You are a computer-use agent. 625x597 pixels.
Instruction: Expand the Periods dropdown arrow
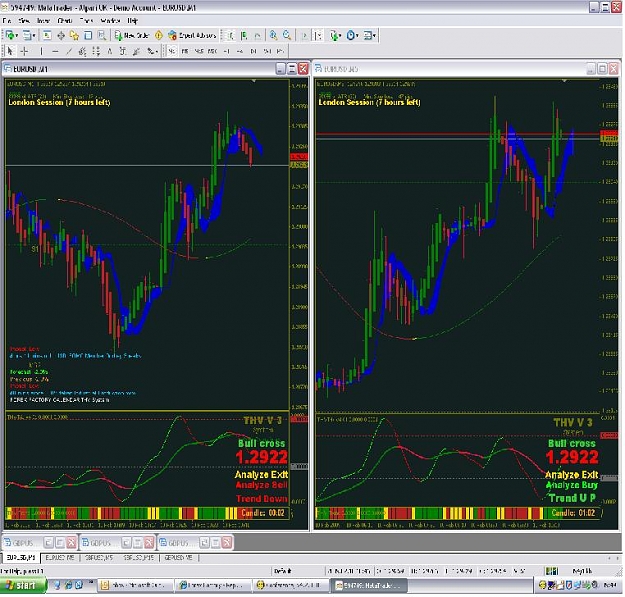coord(357,36)
